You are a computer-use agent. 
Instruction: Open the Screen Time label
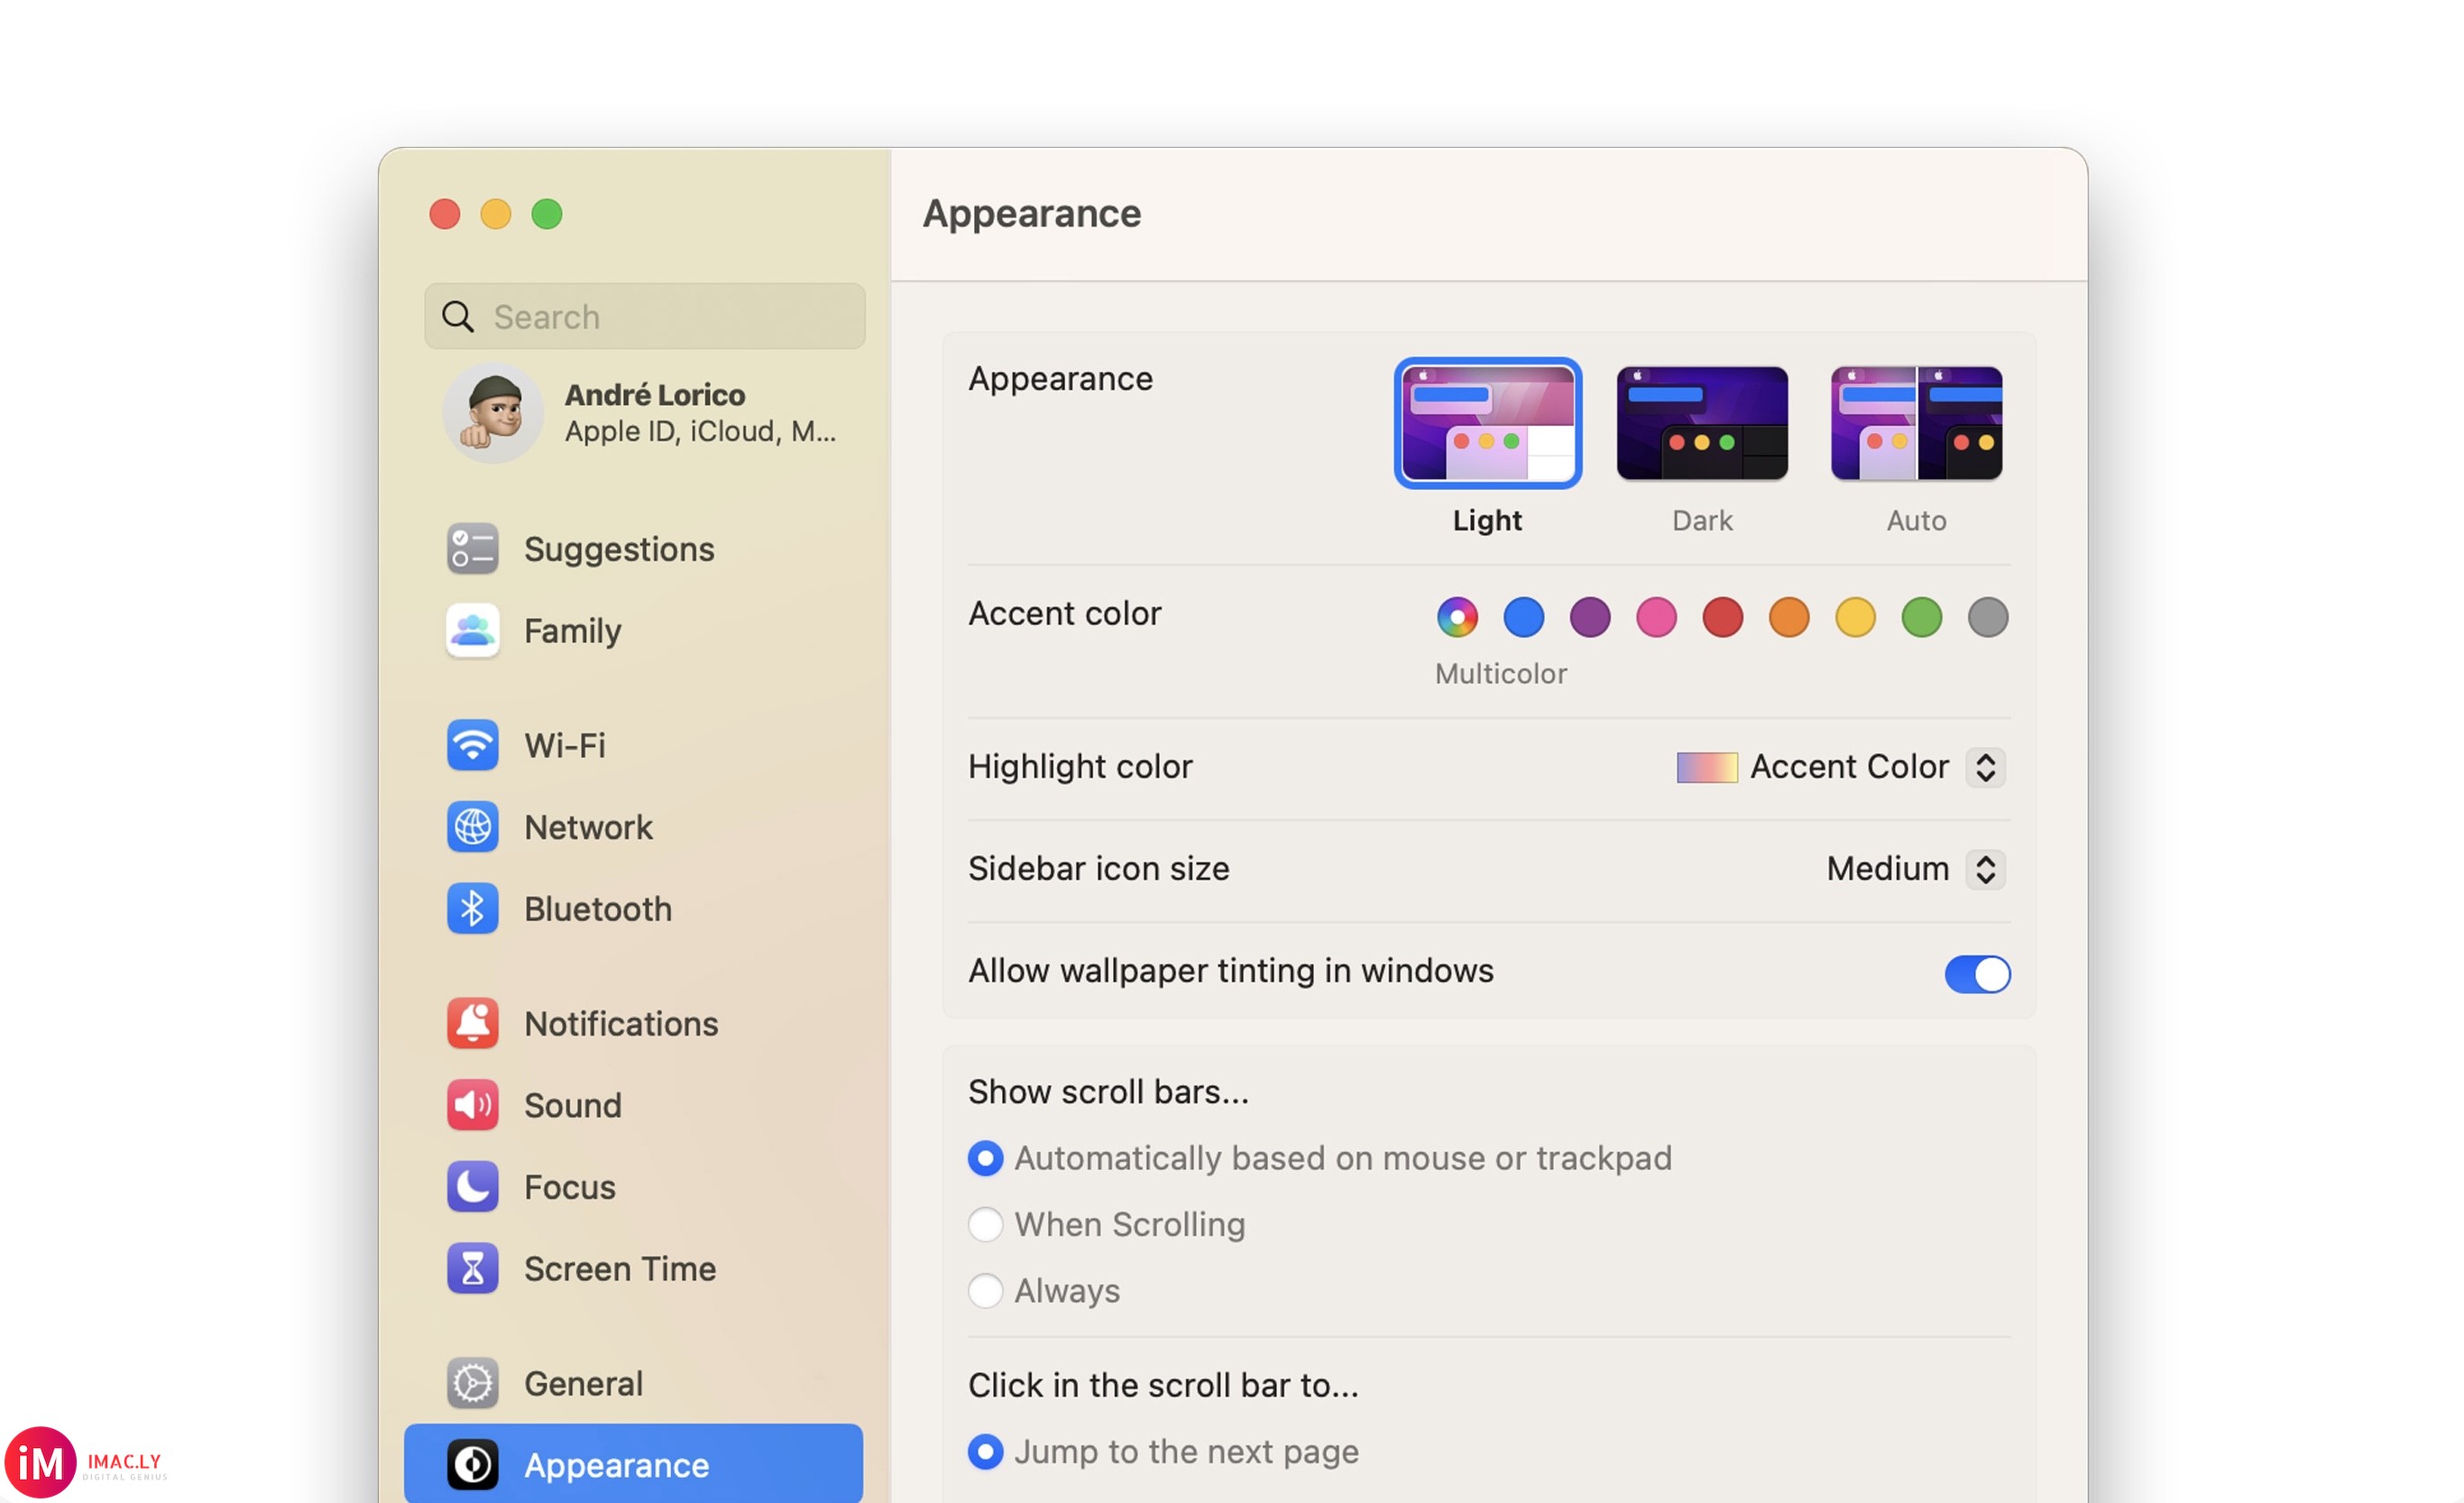pos(620,1269)
